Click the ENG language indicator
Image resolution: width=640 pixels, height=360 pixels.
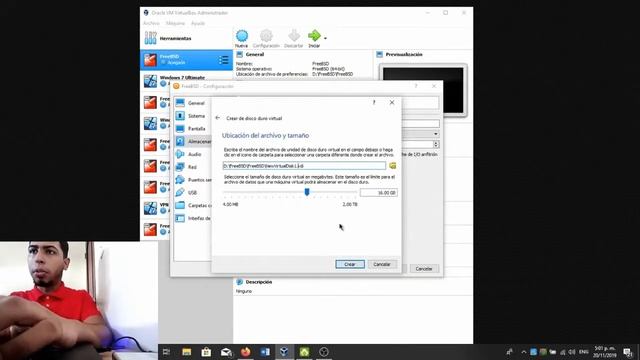(x=584, y=352)
